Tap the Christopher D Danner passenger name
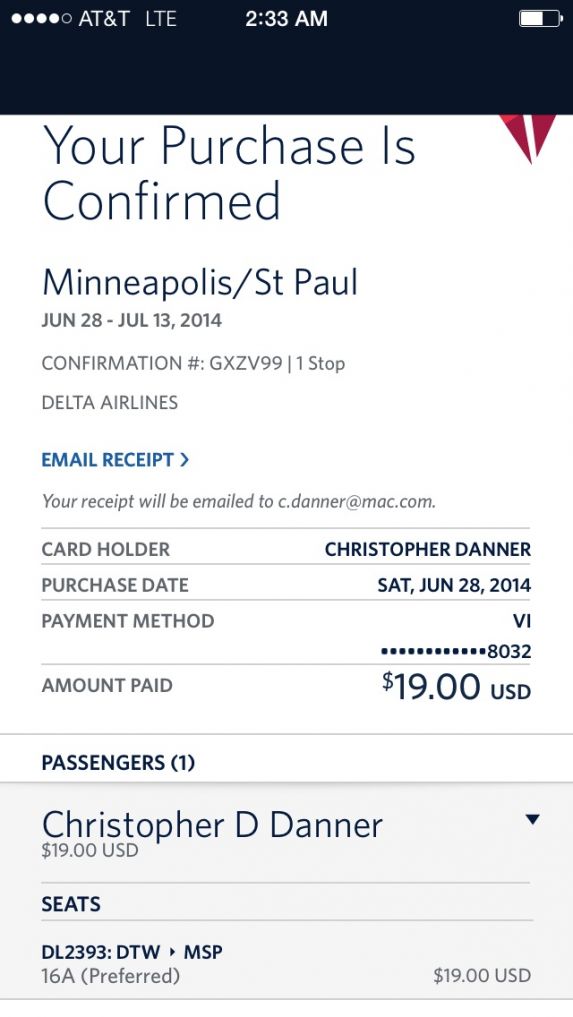Screen dimensions: 573x1017 212,825
